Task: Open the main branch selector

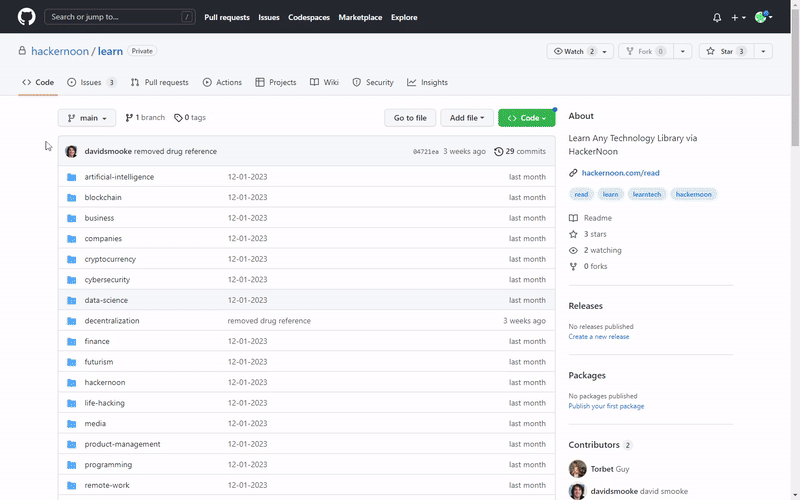Action: pyautogui.click(x=87, y=118)
